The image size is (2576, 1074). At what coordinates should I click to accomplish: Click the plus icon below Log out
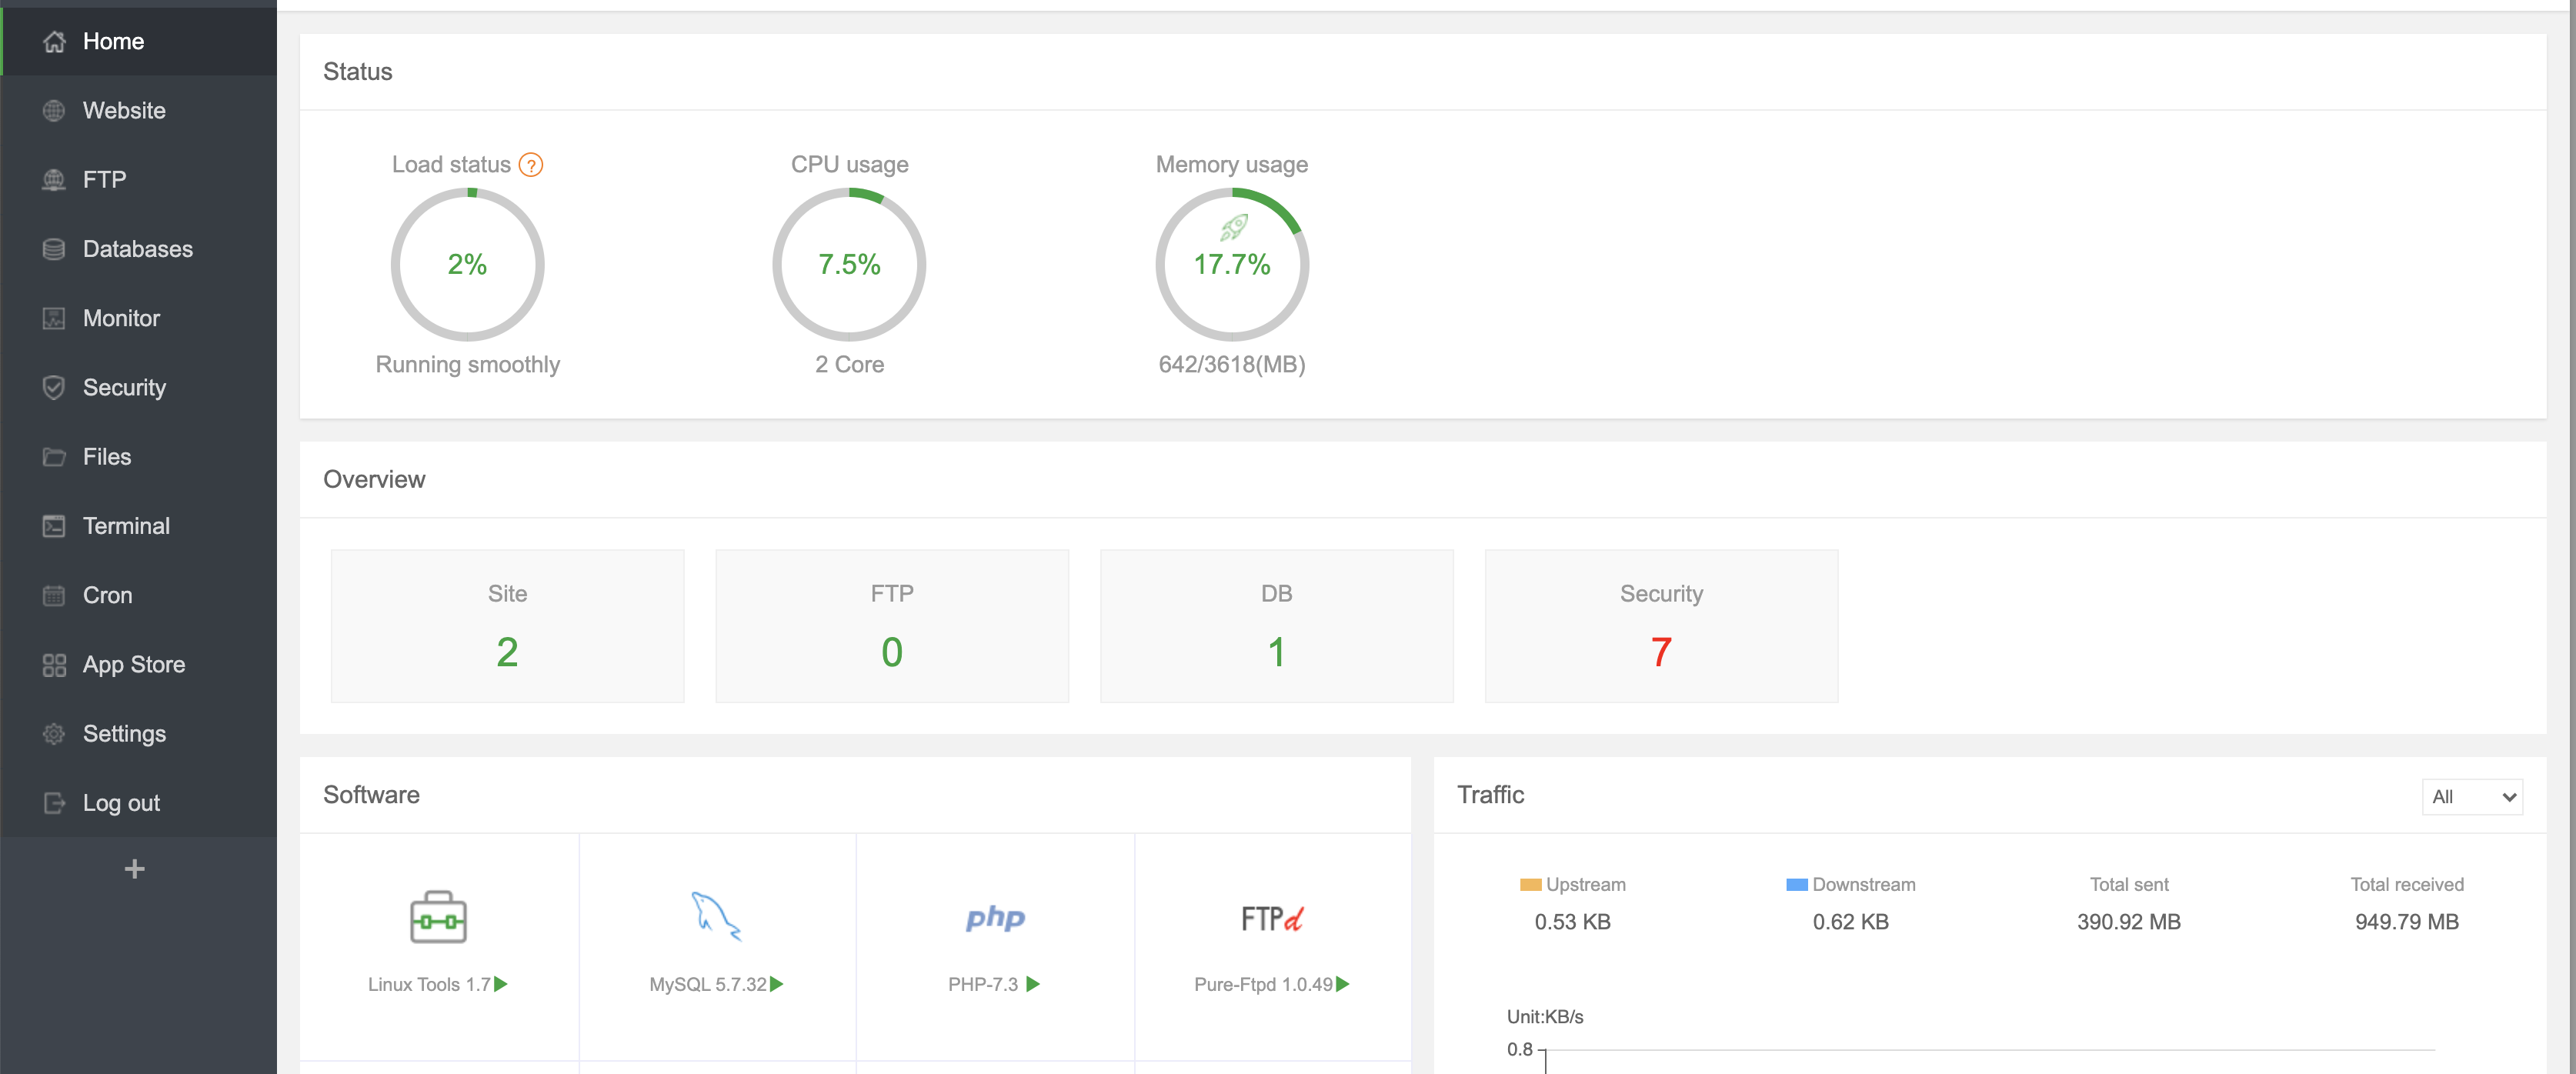[135, 869]
